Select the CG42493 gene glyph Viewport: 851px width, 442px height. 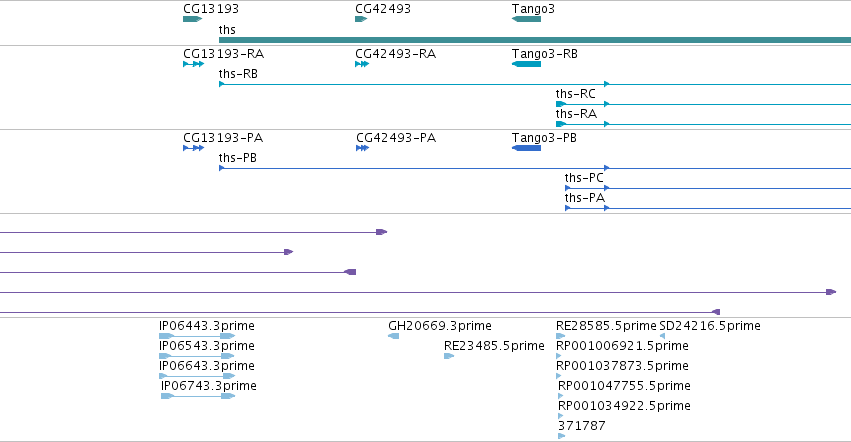click(361, 19)
